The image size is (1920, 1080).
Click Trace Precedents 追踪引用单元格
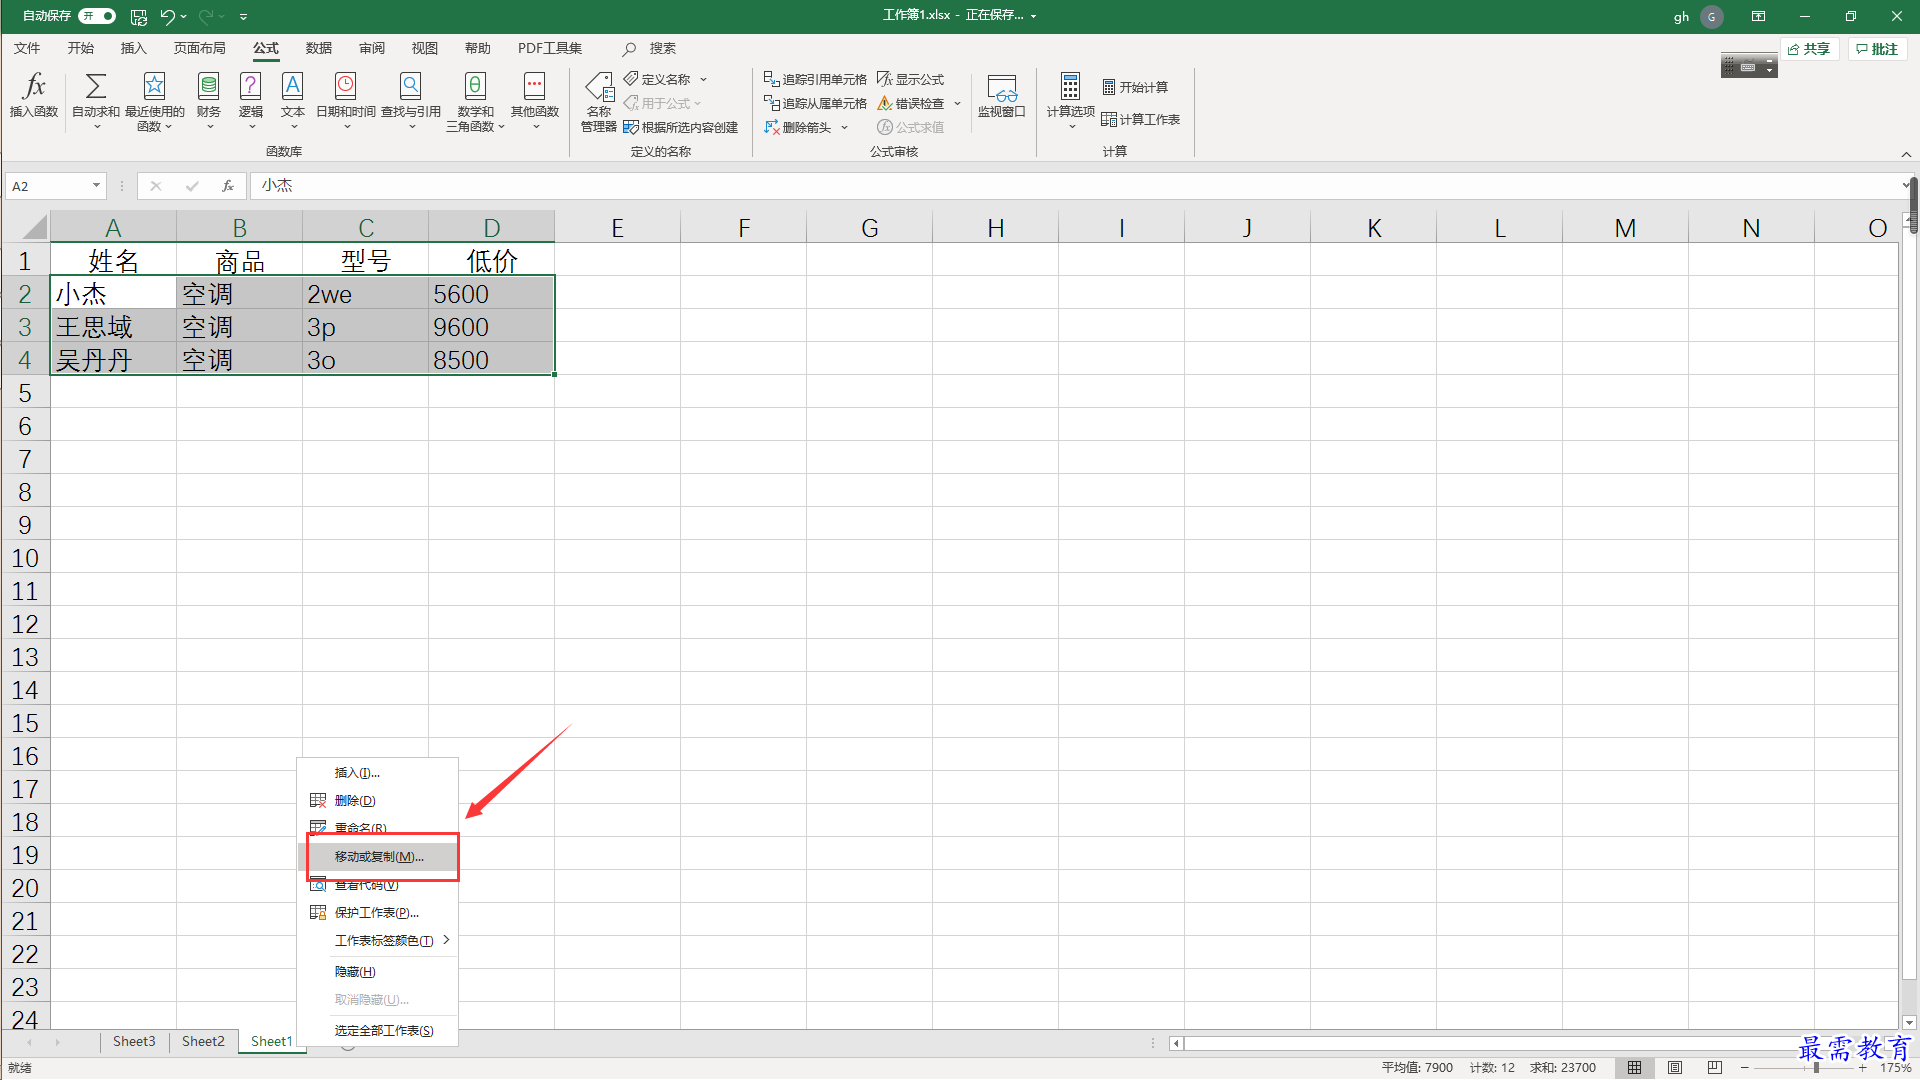(x=815, y=79)
